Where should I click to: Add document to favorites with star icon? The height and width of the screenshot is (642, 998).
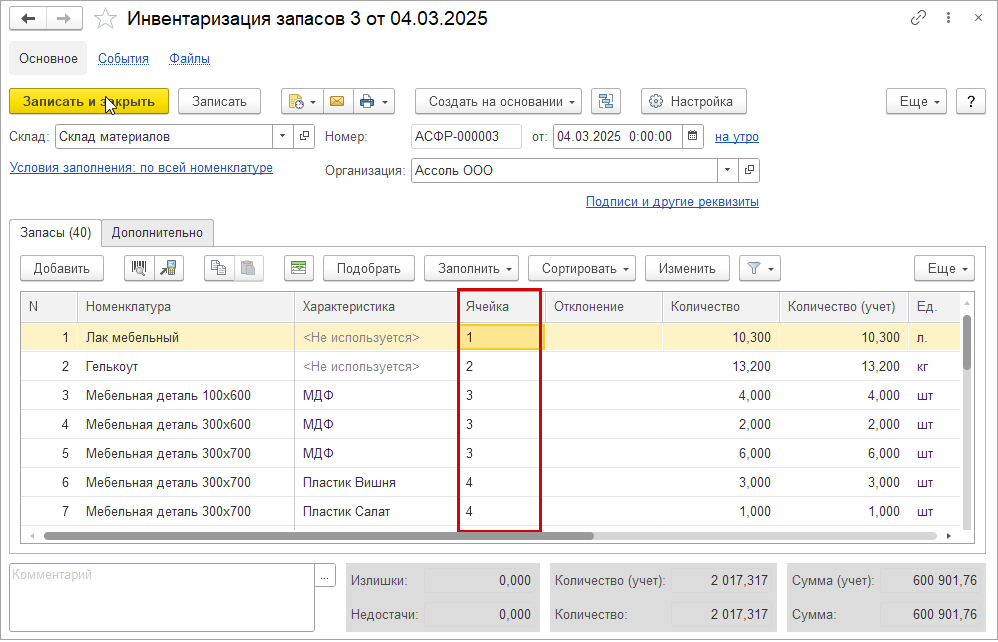click(105, 19)
